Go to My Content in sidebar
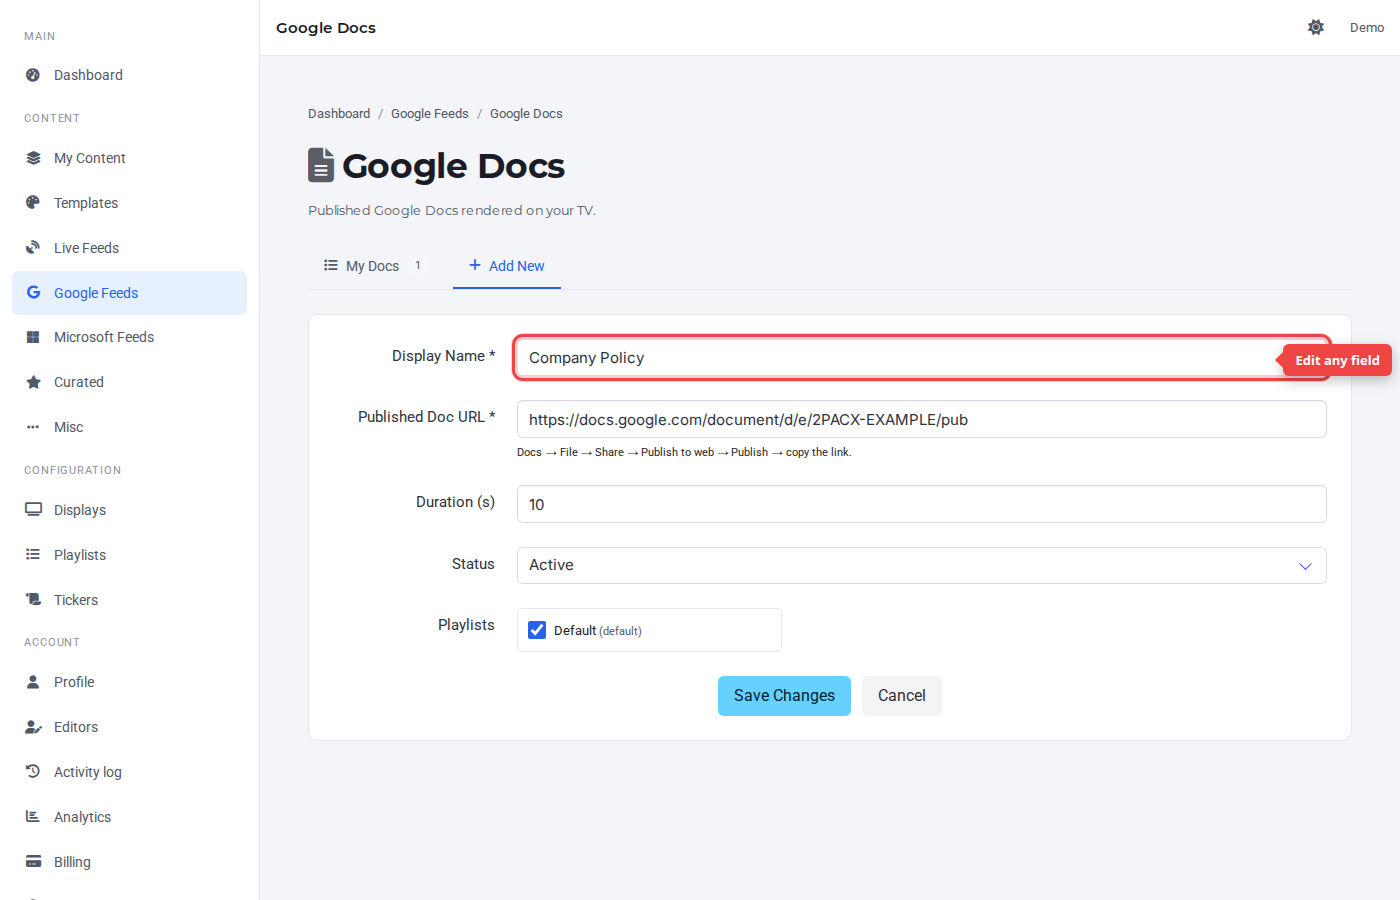This screenshot has width=1400, height=900. click(x=129, y=158)
